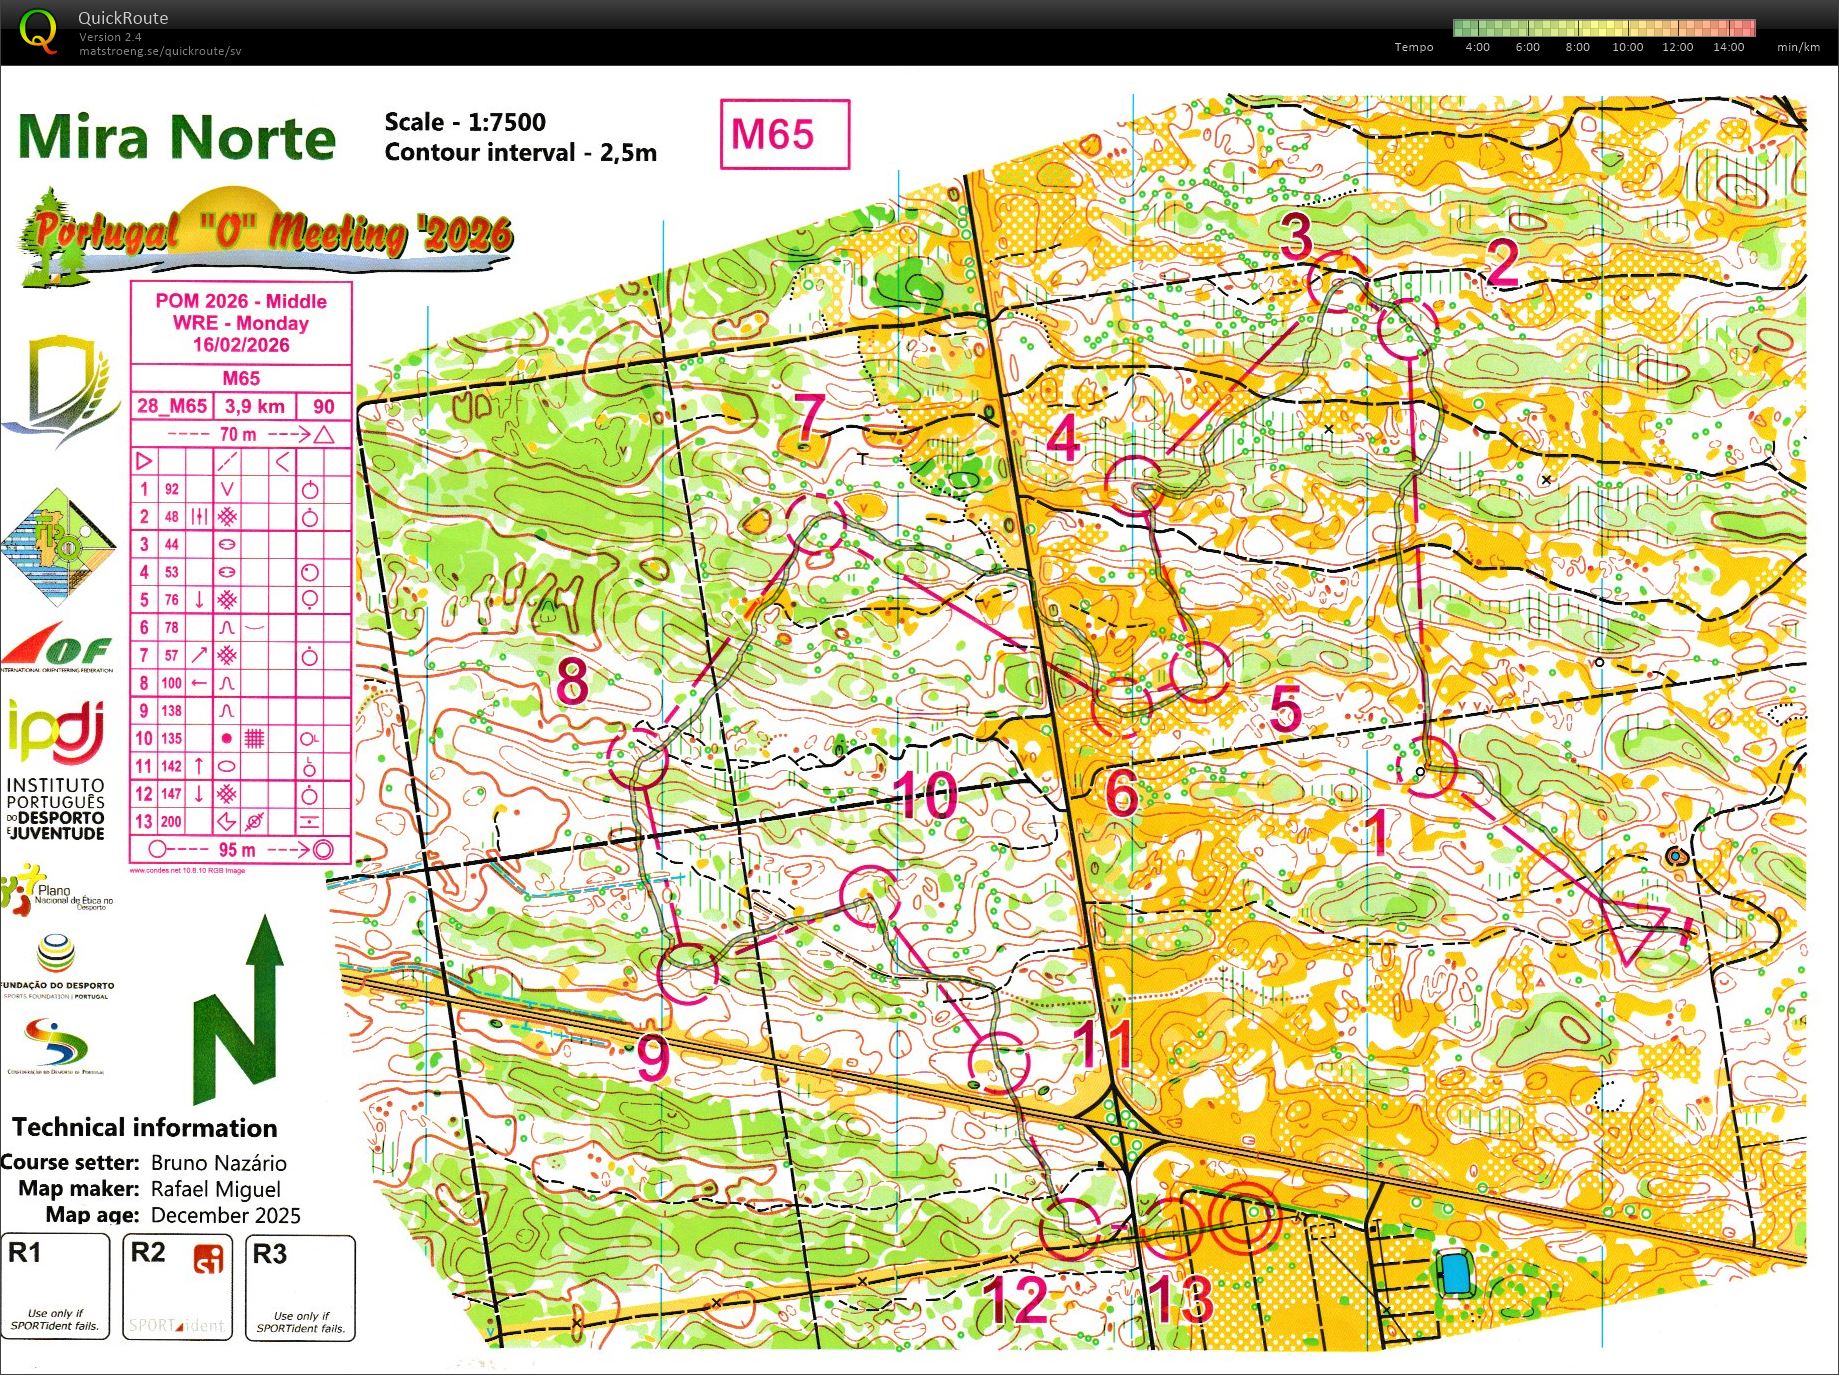Image resolution: width=1839 pixels, height=1375 pixels.
Task: Click the green north arrow
Action: point(242,1008)
